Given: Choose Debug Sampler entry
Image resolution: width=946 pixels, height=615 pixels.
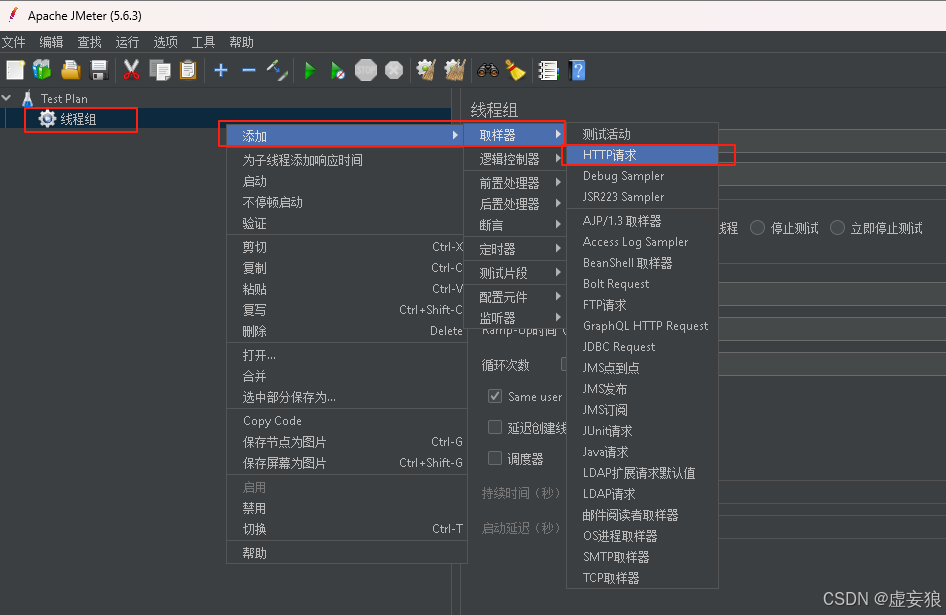Looking at the screenshot, I should (643, 176).
